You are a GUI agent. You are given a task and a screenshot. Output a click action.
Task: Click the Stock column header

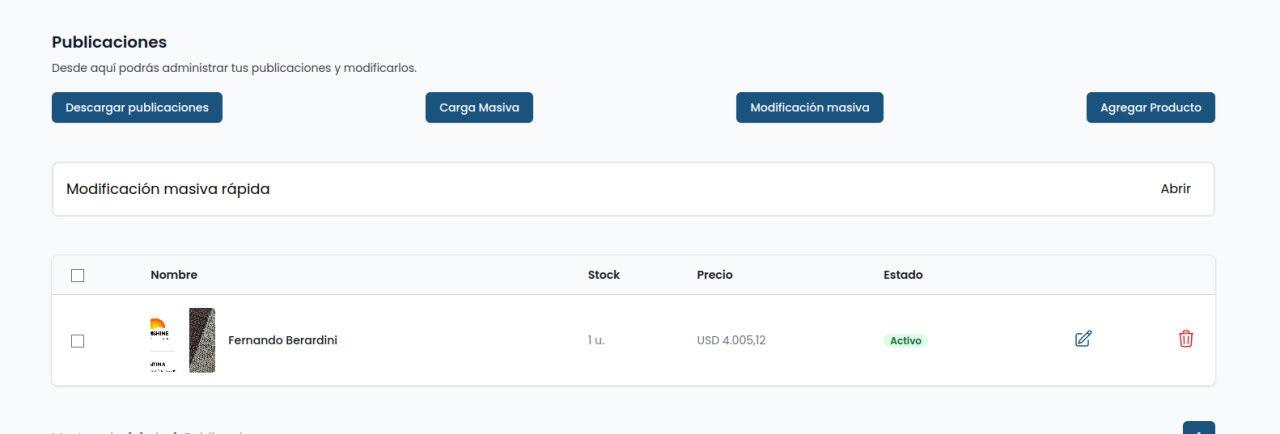(604, 275)
